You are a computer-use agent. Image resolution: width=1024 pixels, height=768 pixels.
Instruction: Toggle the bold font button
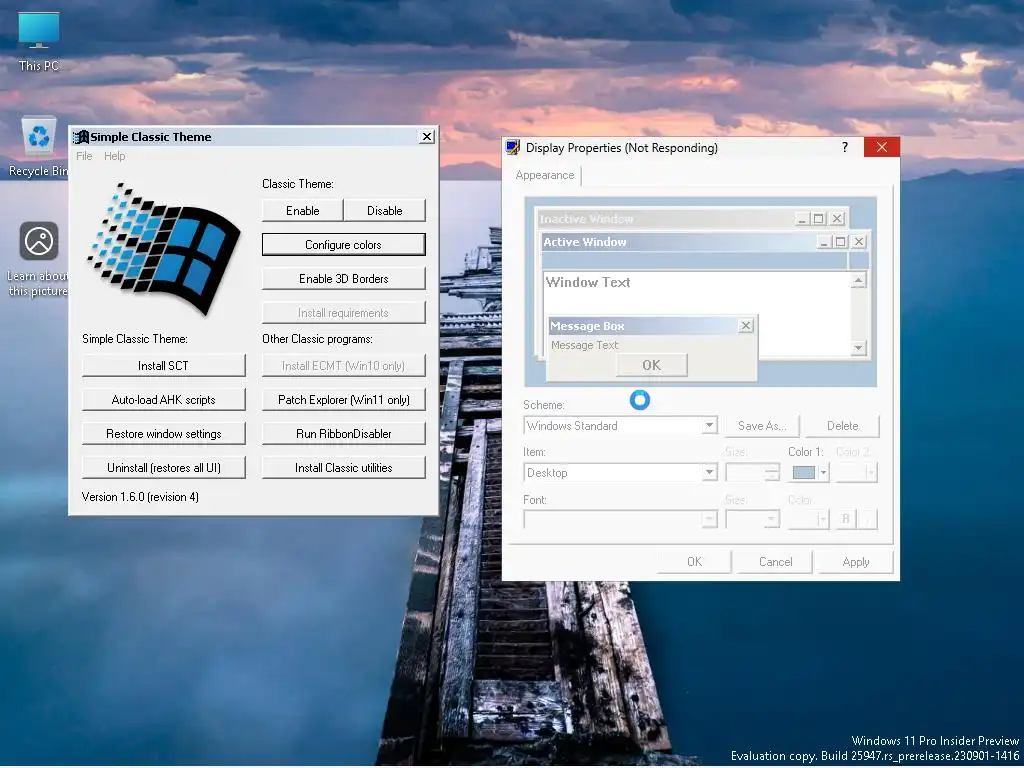point(846,520)
